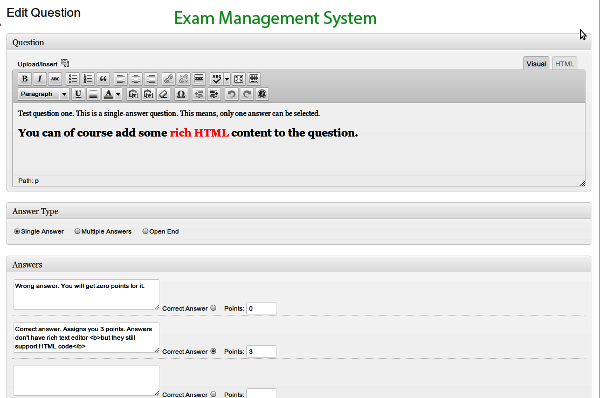Screen dimensions: 600x398
Task: Select the Multiple Answers radio button
Action: [77, 231]
